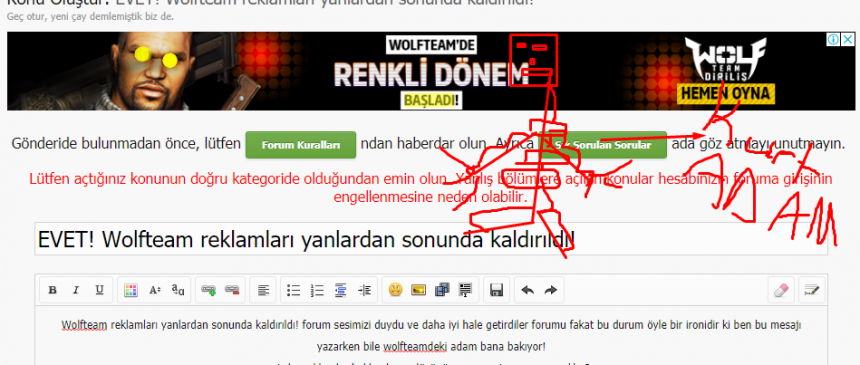Image resolution: width=860 pixels, height=365 pixels.
Task: Open the text color palette
Action: point(130,290)
